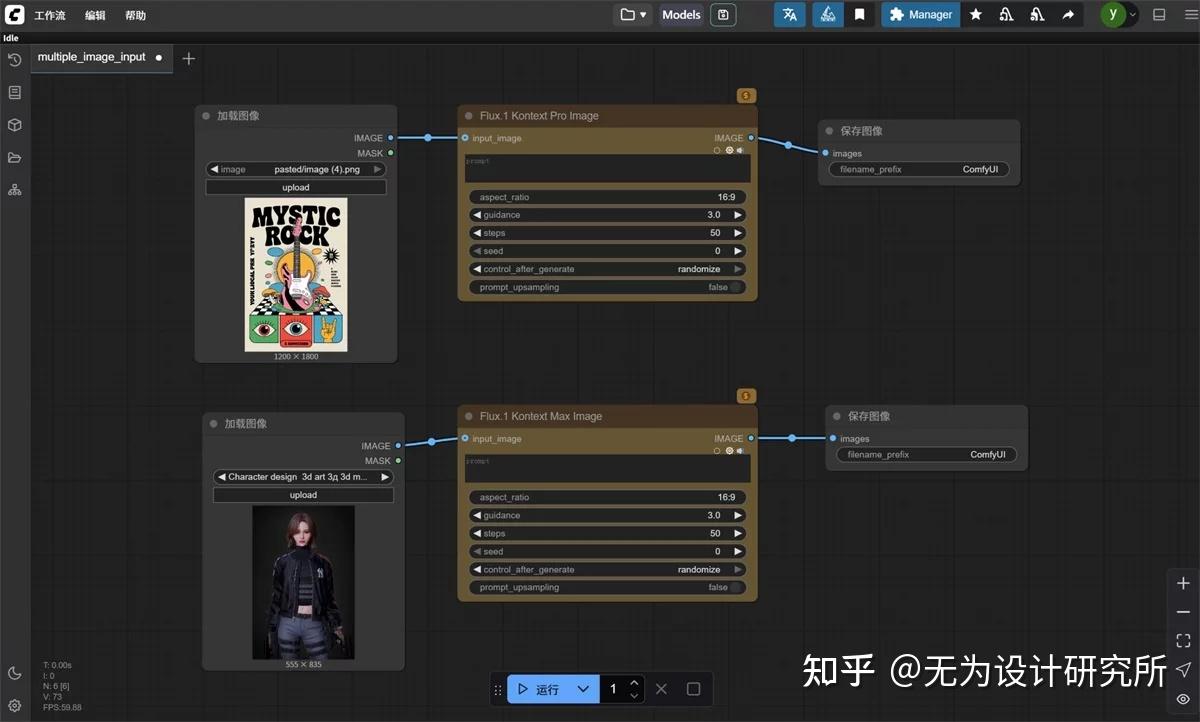Viewport: 1200px width, 722px height.
Task: Click the queue history icon in the left sidebar
Action: pyautogui.click(x=14, y=60)
